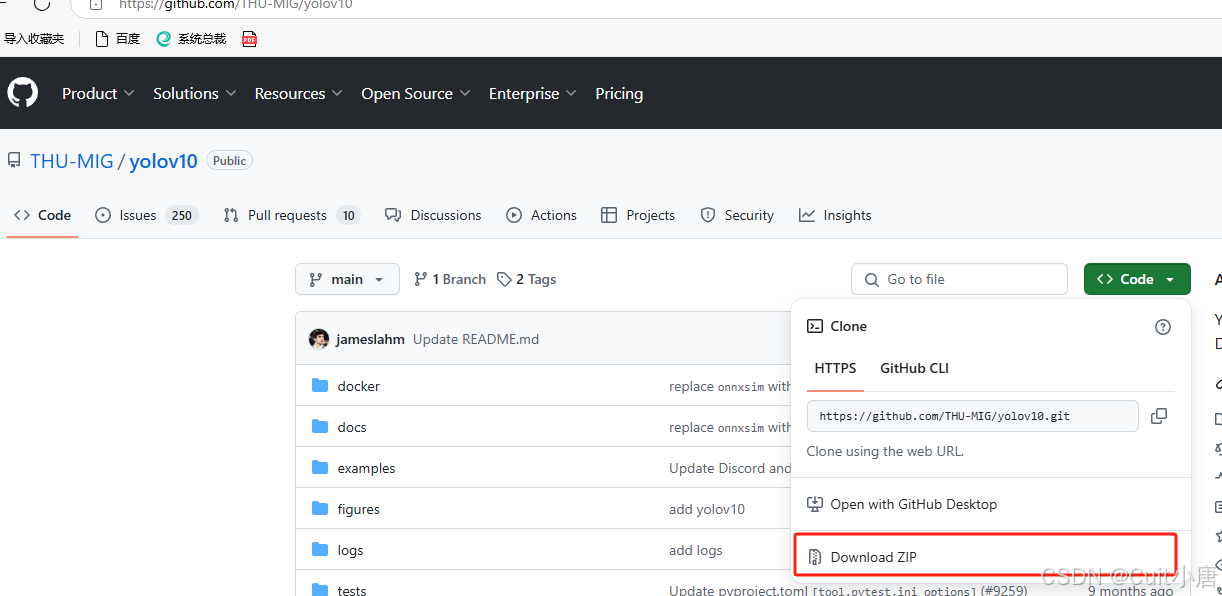1222x596 pixels.
Task: Open the Update README.md commit message
Action: tap(476, 339)
